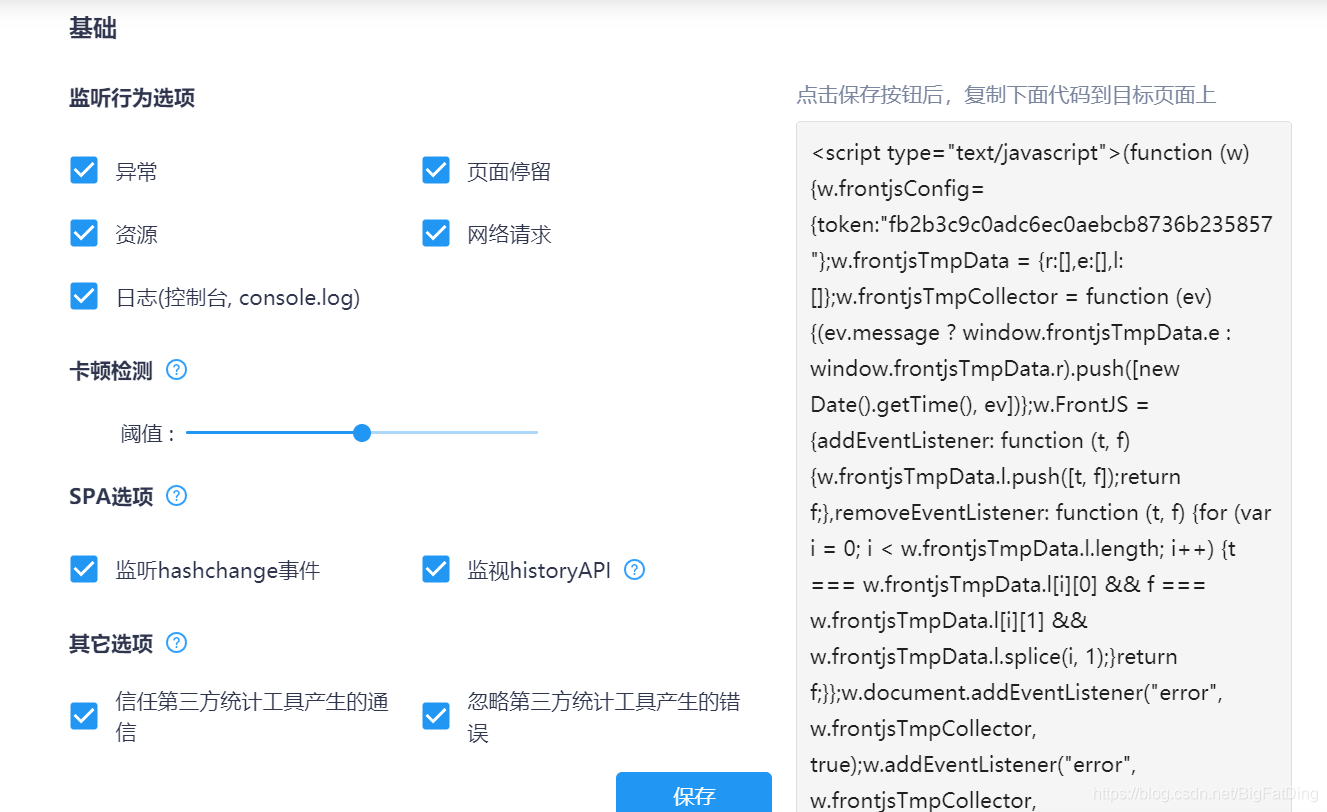
Task: Click the token value fb2b3c9c0adc6ec0aebcb8736b235857
Action: [x=1079, y=225]
